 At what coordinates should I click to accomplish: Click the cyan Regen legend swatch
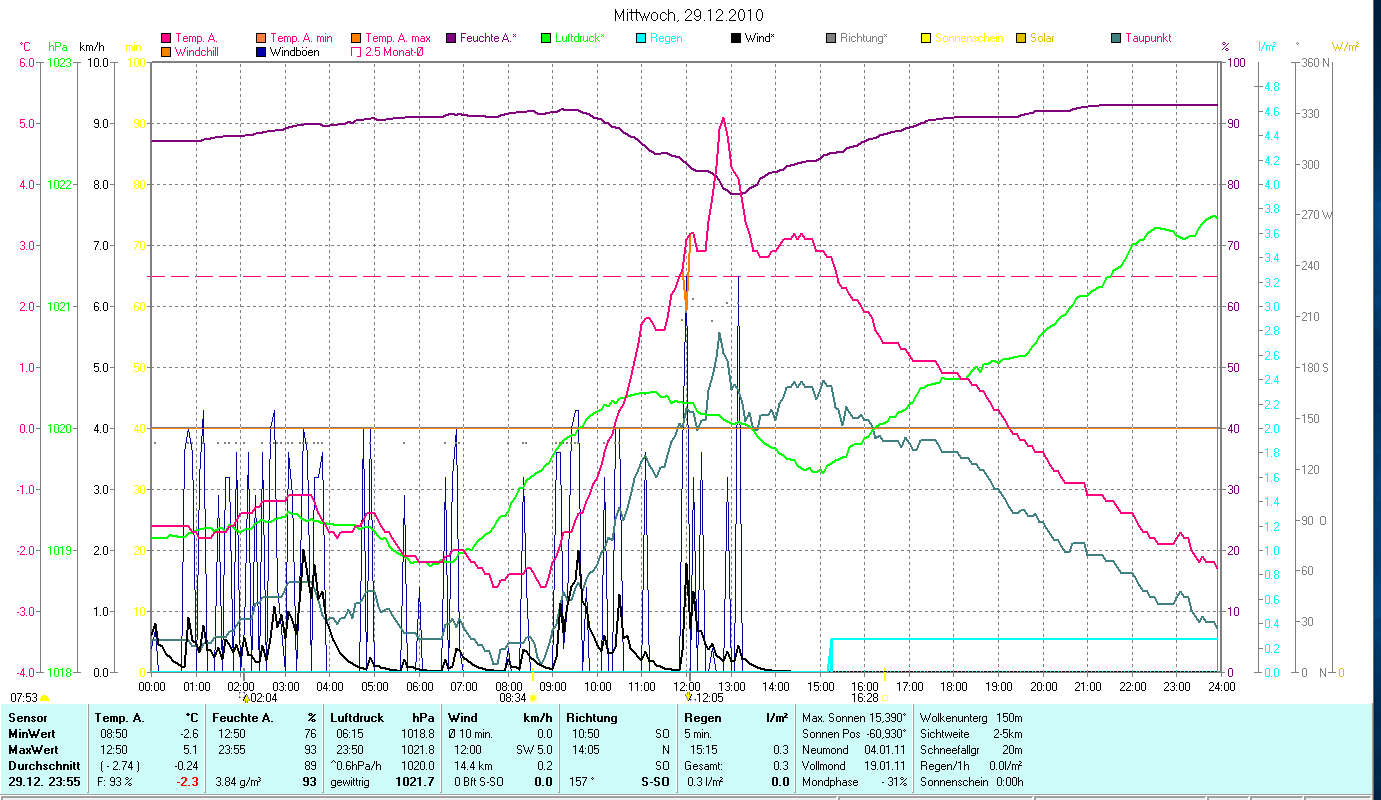(x=641, y=38)
